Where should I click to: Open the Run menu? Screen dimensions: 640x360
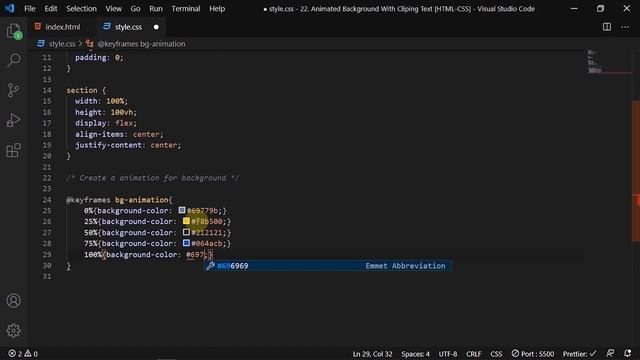156,9
